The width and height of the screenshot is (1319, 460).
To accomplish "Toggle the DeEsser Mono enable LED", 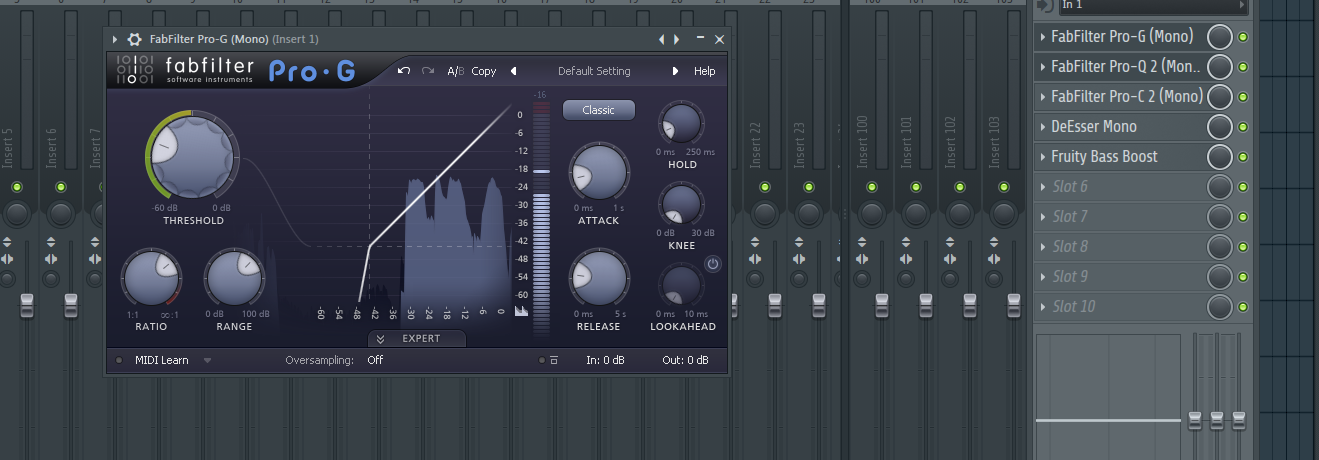I will pyautogui.click(x=1243, y=127).
